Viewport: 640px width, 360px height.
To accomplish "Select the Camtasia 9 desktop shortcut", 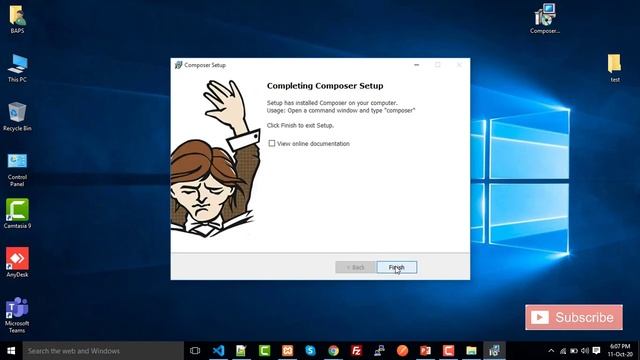I will tap(17, 213).
